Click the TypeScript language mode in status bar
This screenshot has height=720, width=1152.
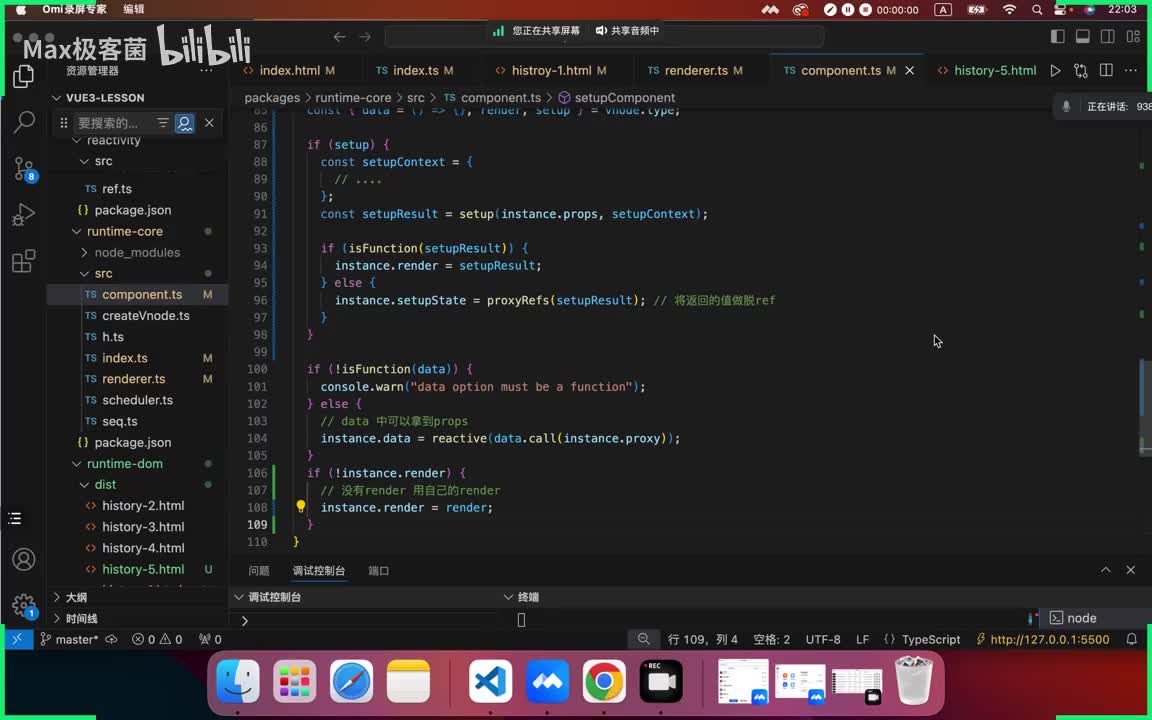tap(930, 639)
